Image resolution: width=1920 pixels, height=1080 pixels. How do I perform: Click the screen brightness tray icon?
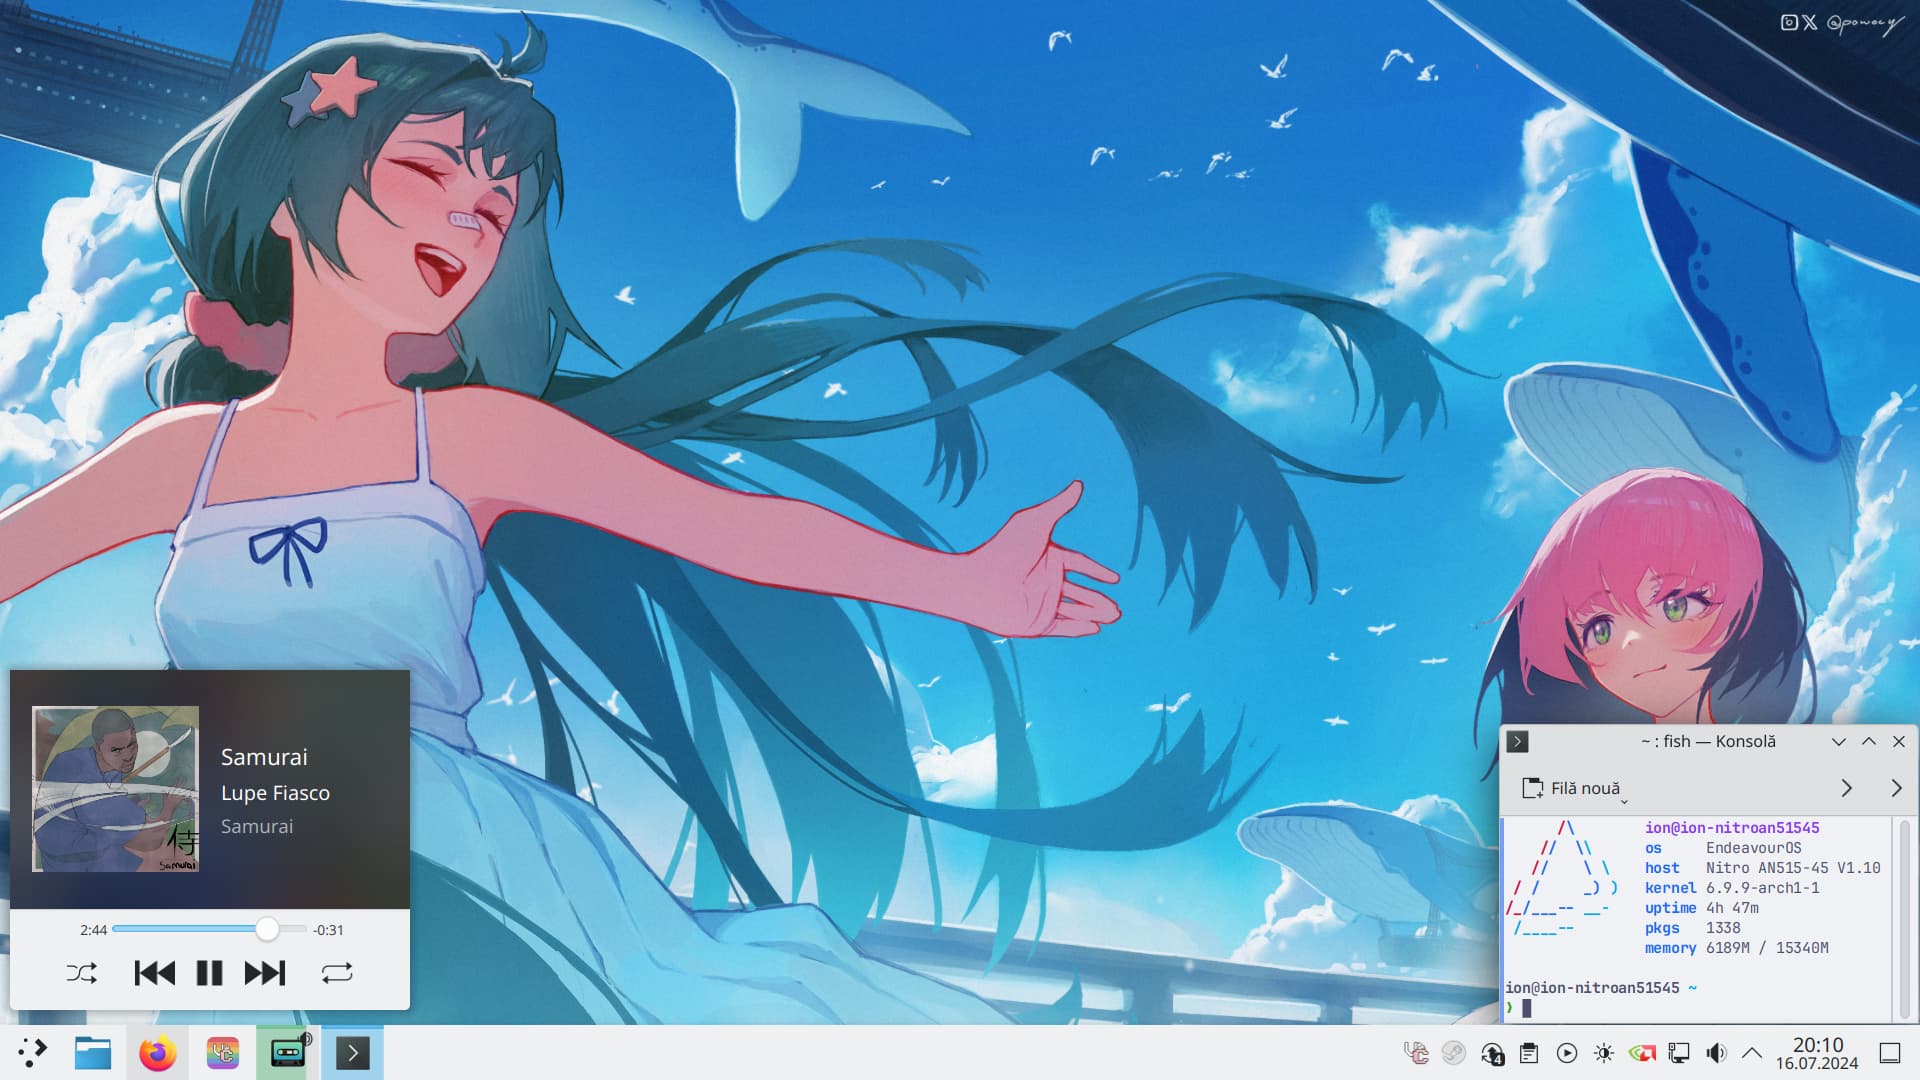(1604, 1053)
